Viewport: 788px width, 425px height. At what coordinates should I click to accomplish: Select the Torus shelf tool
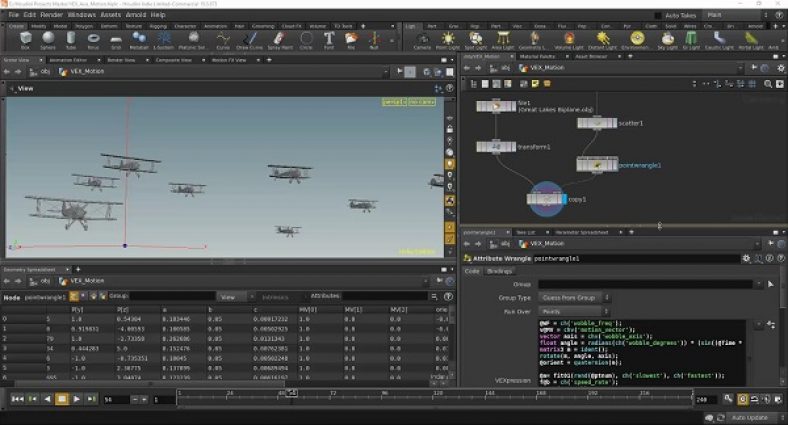click(x=94, y=40)
